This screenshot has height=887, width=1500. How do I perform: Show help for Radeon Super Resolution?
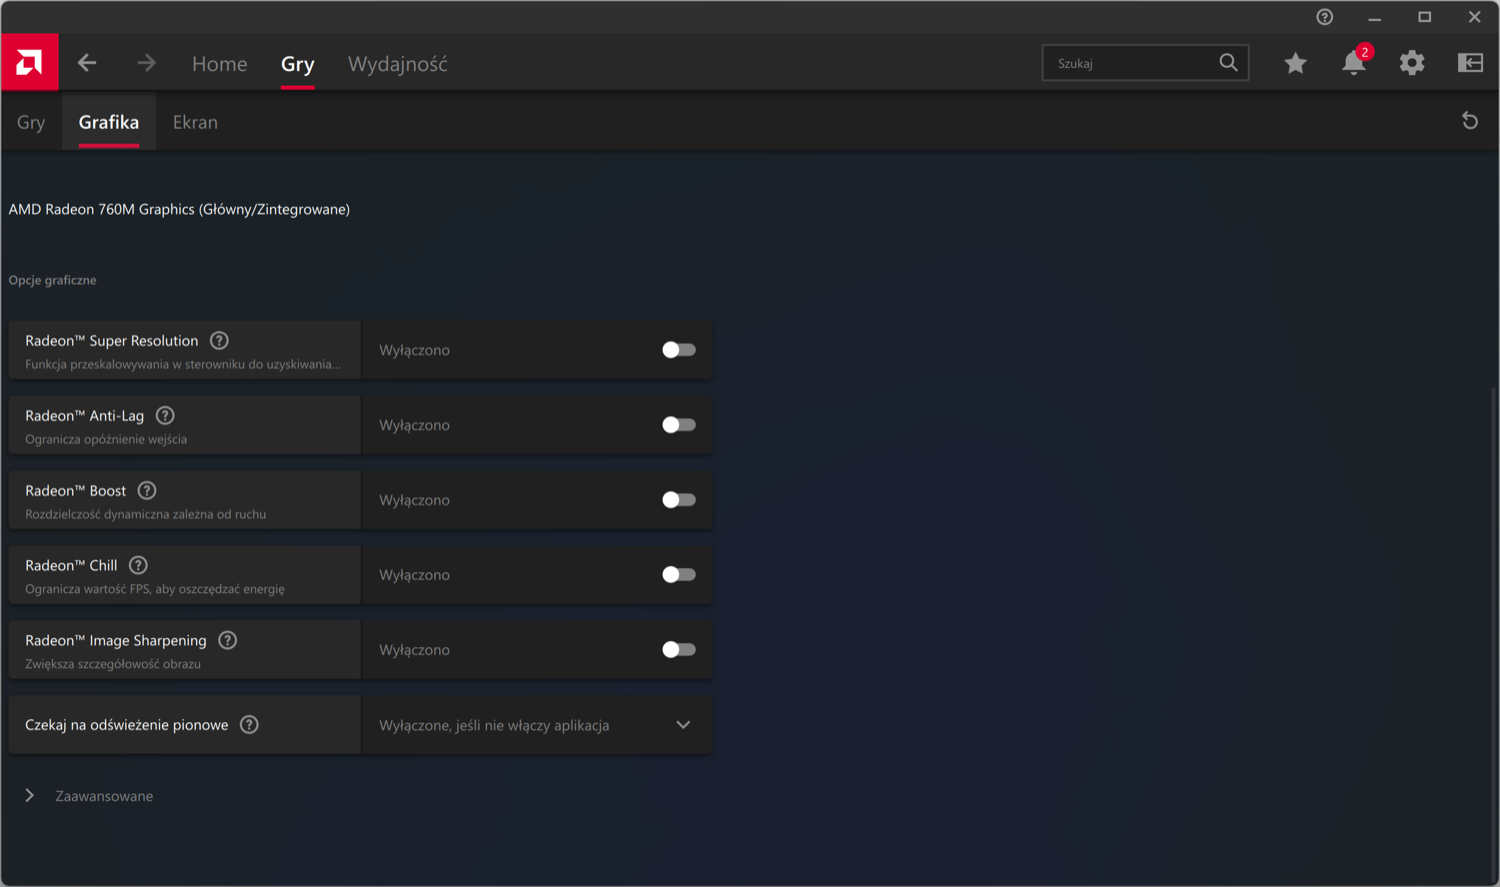220,341
